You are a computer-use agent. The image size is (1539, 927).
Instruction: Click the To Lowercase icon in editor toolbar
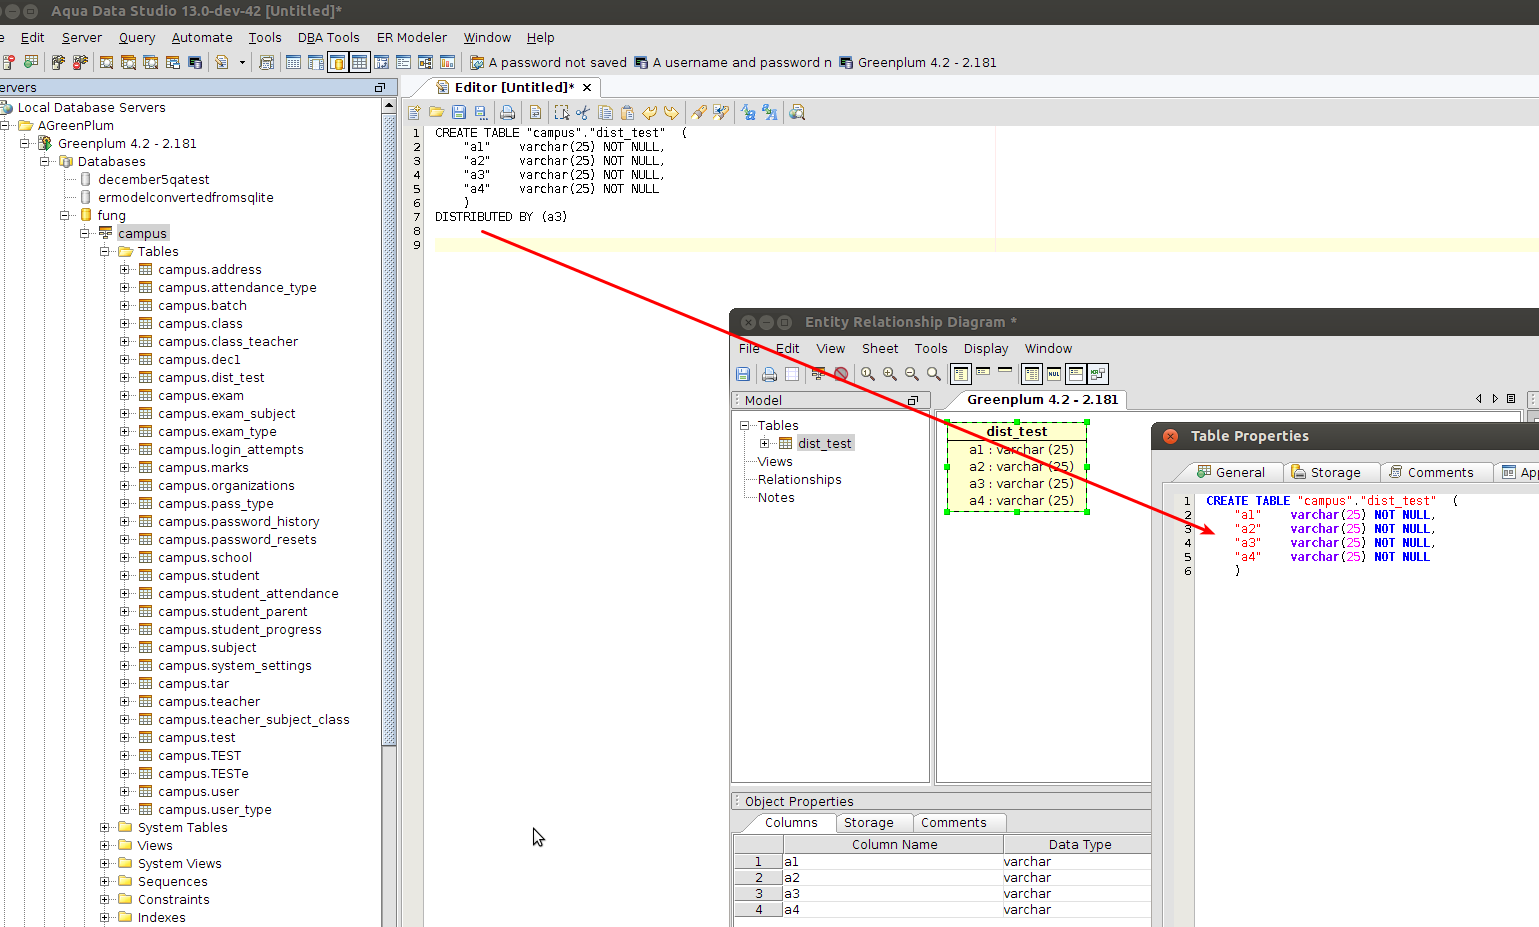[x=747, y=112]
